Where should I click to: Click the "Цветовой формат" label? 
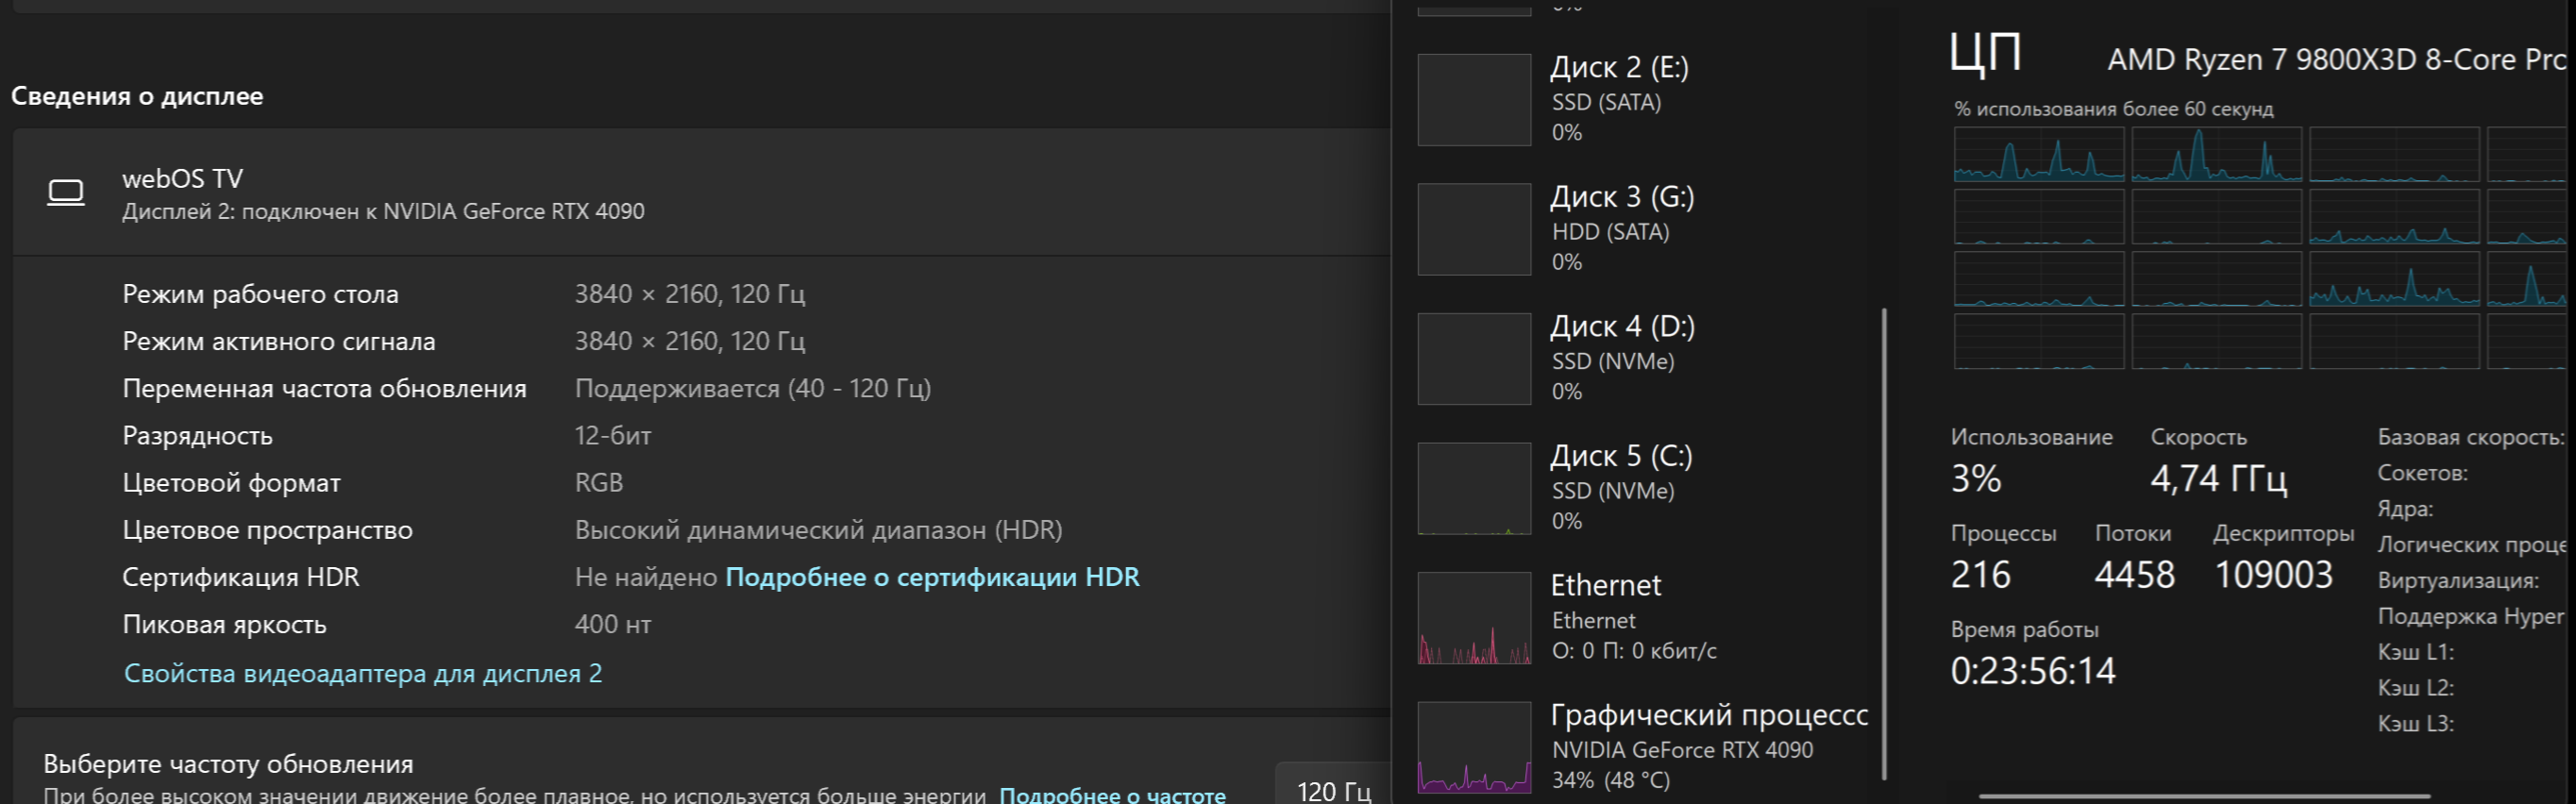231,483
